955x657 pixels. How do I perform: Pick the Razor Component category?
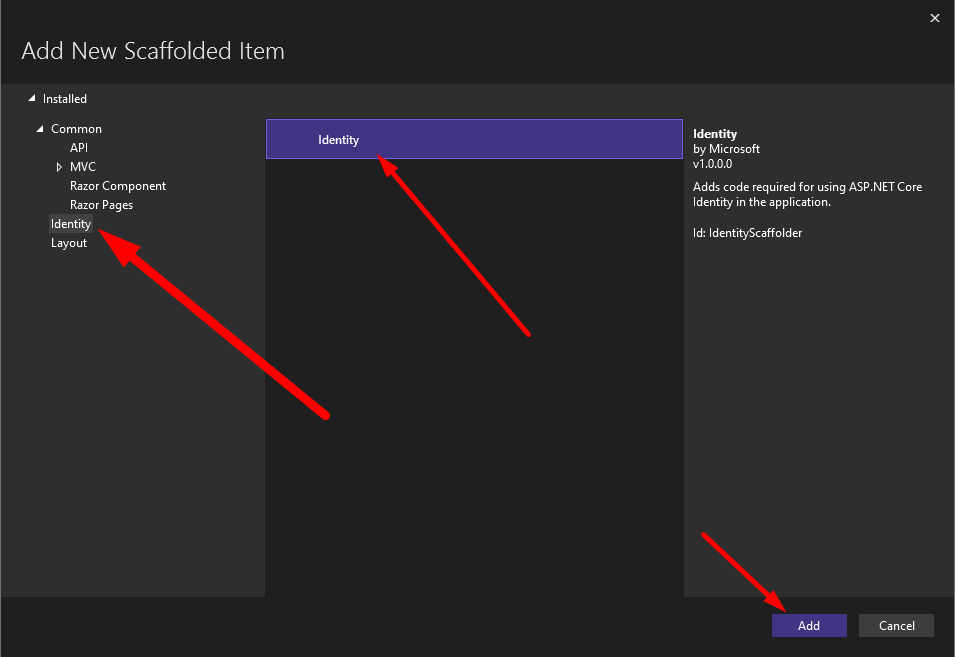(118, 186)
